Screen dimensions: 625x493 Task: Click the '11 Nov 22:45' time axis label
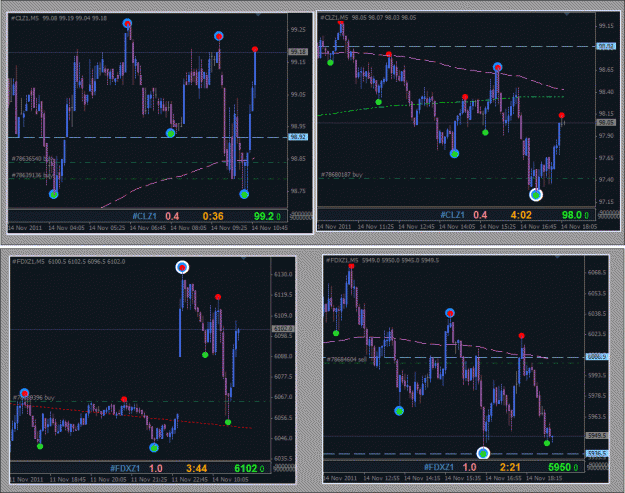[190, 479]
